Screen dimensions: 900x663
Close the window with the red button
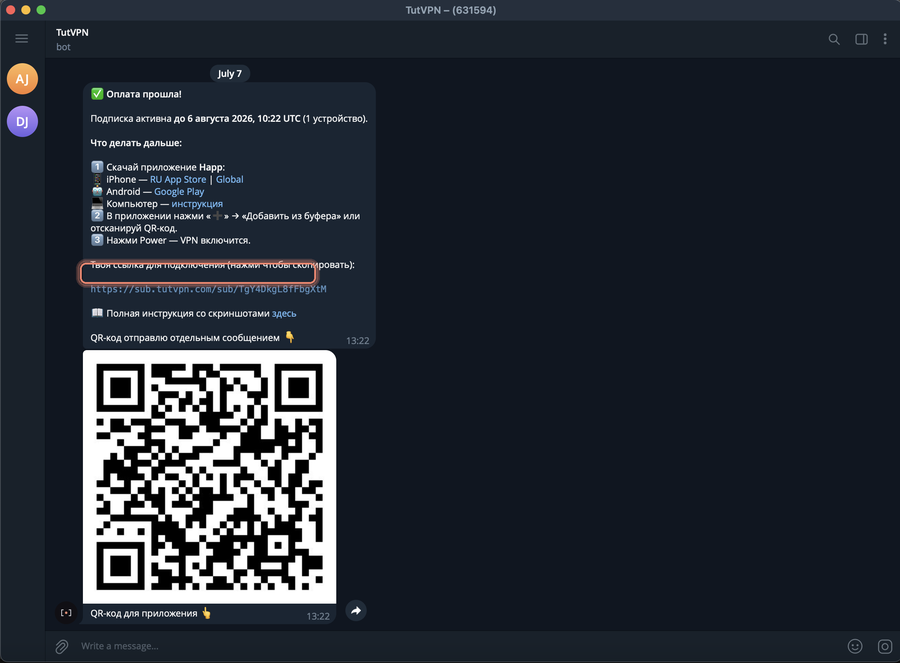pyautogui.click(x=10, y=10)
